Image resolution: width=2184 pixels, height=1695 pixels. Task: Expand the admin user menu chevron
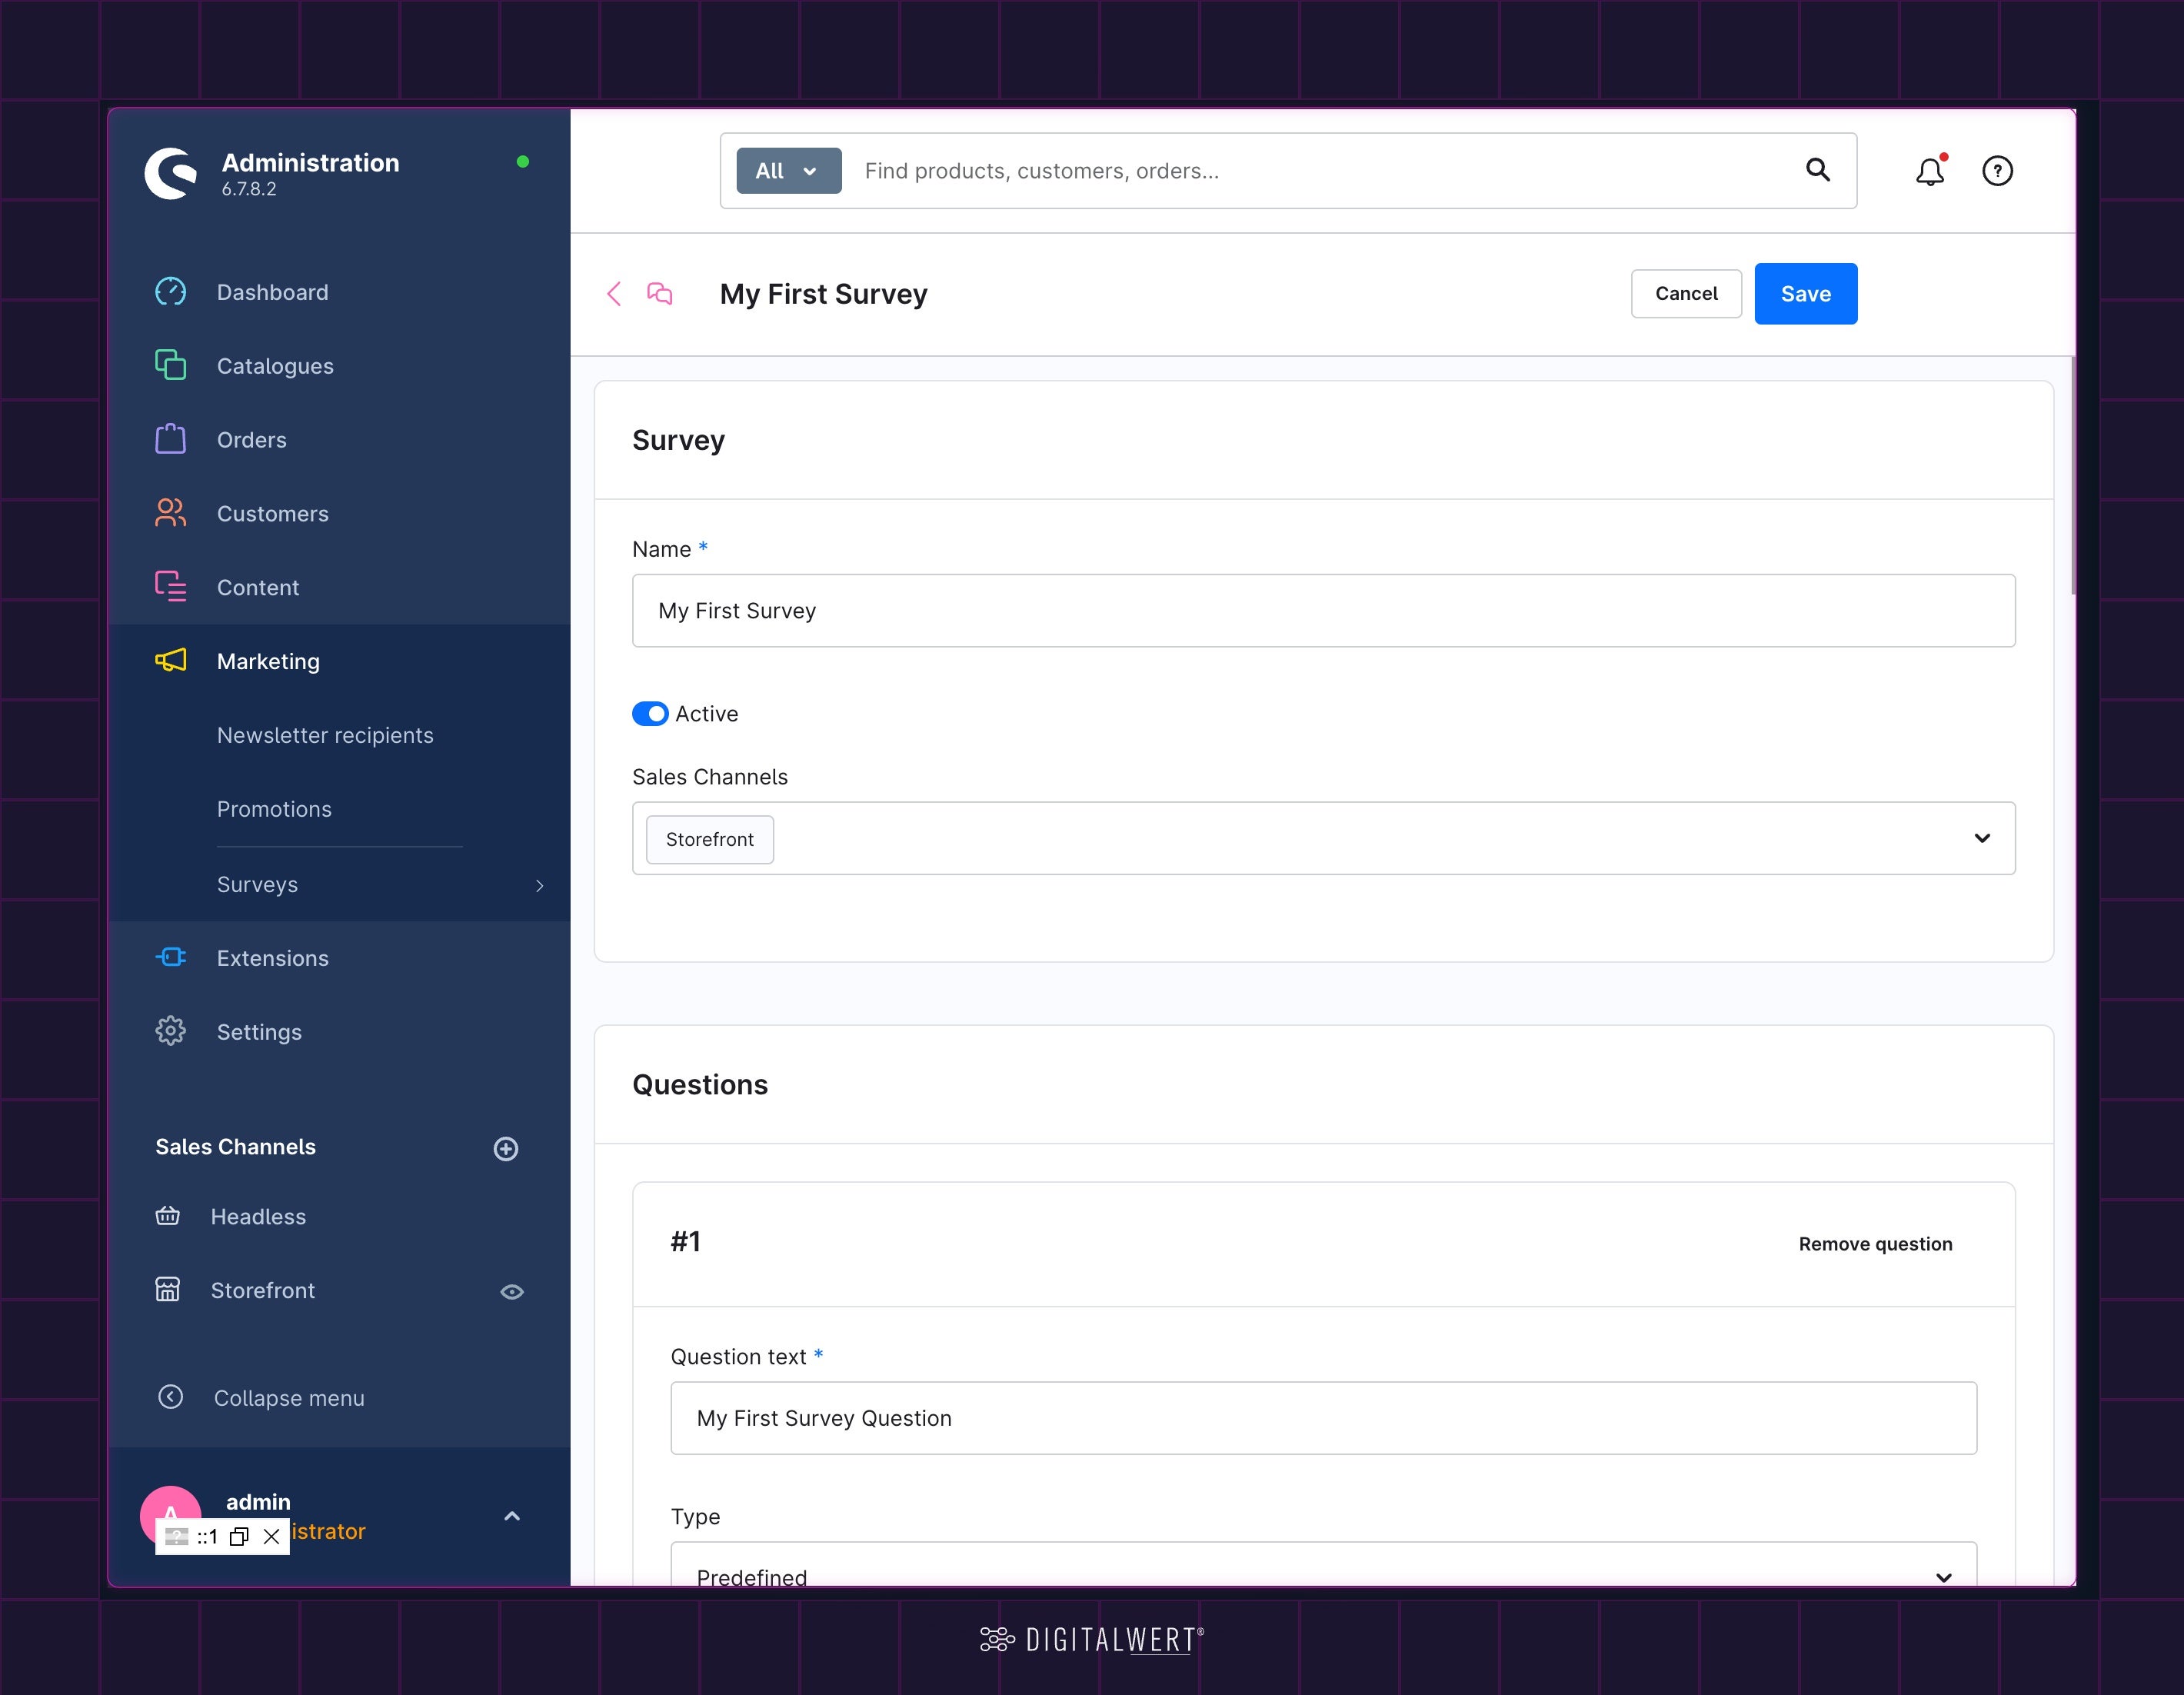(512, 1516)
